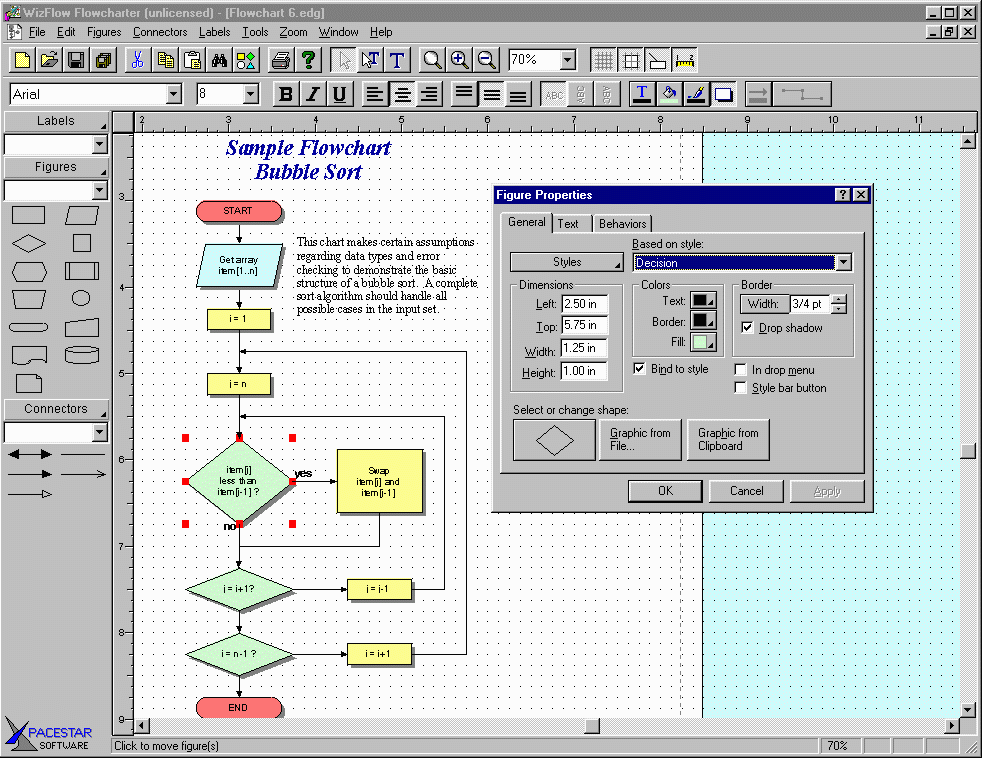Open the 70% zoom level dropdown
This screenshot has width=982, height=758.
[568, 60]
